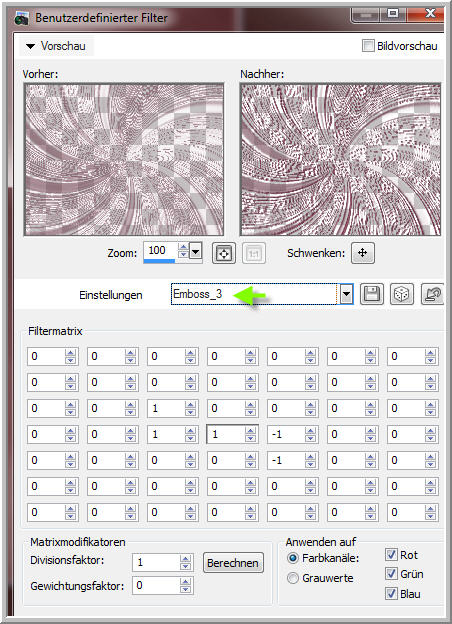The width and height of the screenshot is (452, 624).
Task: Click the Schwenken pan arrows icon
Action: [x=362, y=253]
